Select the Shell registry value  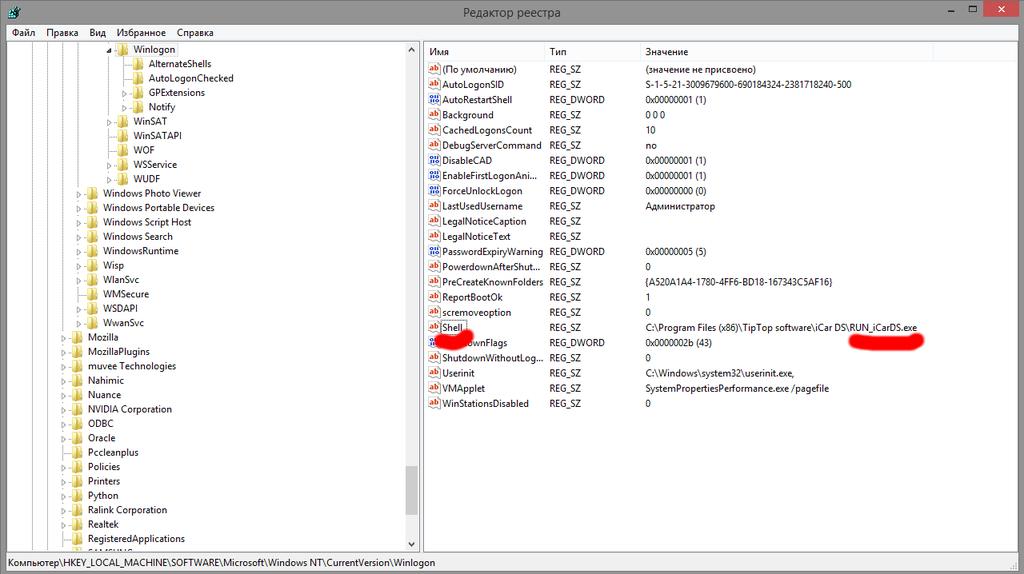[453, 328]
